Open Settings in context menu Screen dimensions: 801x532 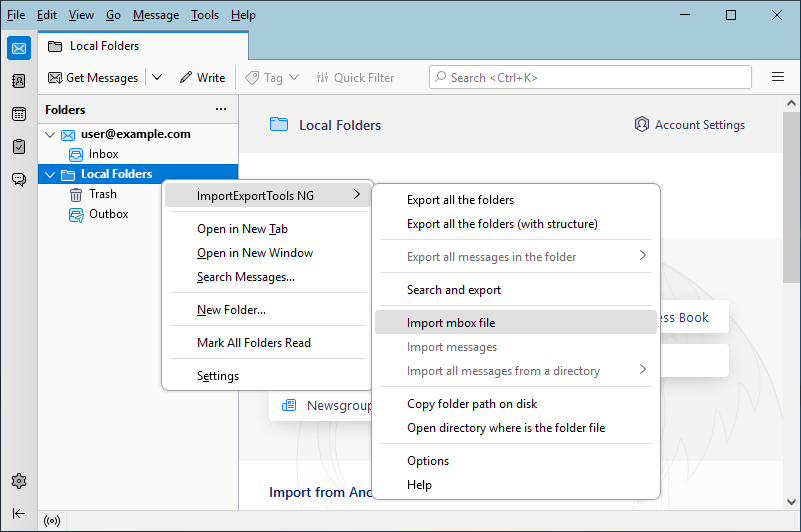tap(268, 376)
